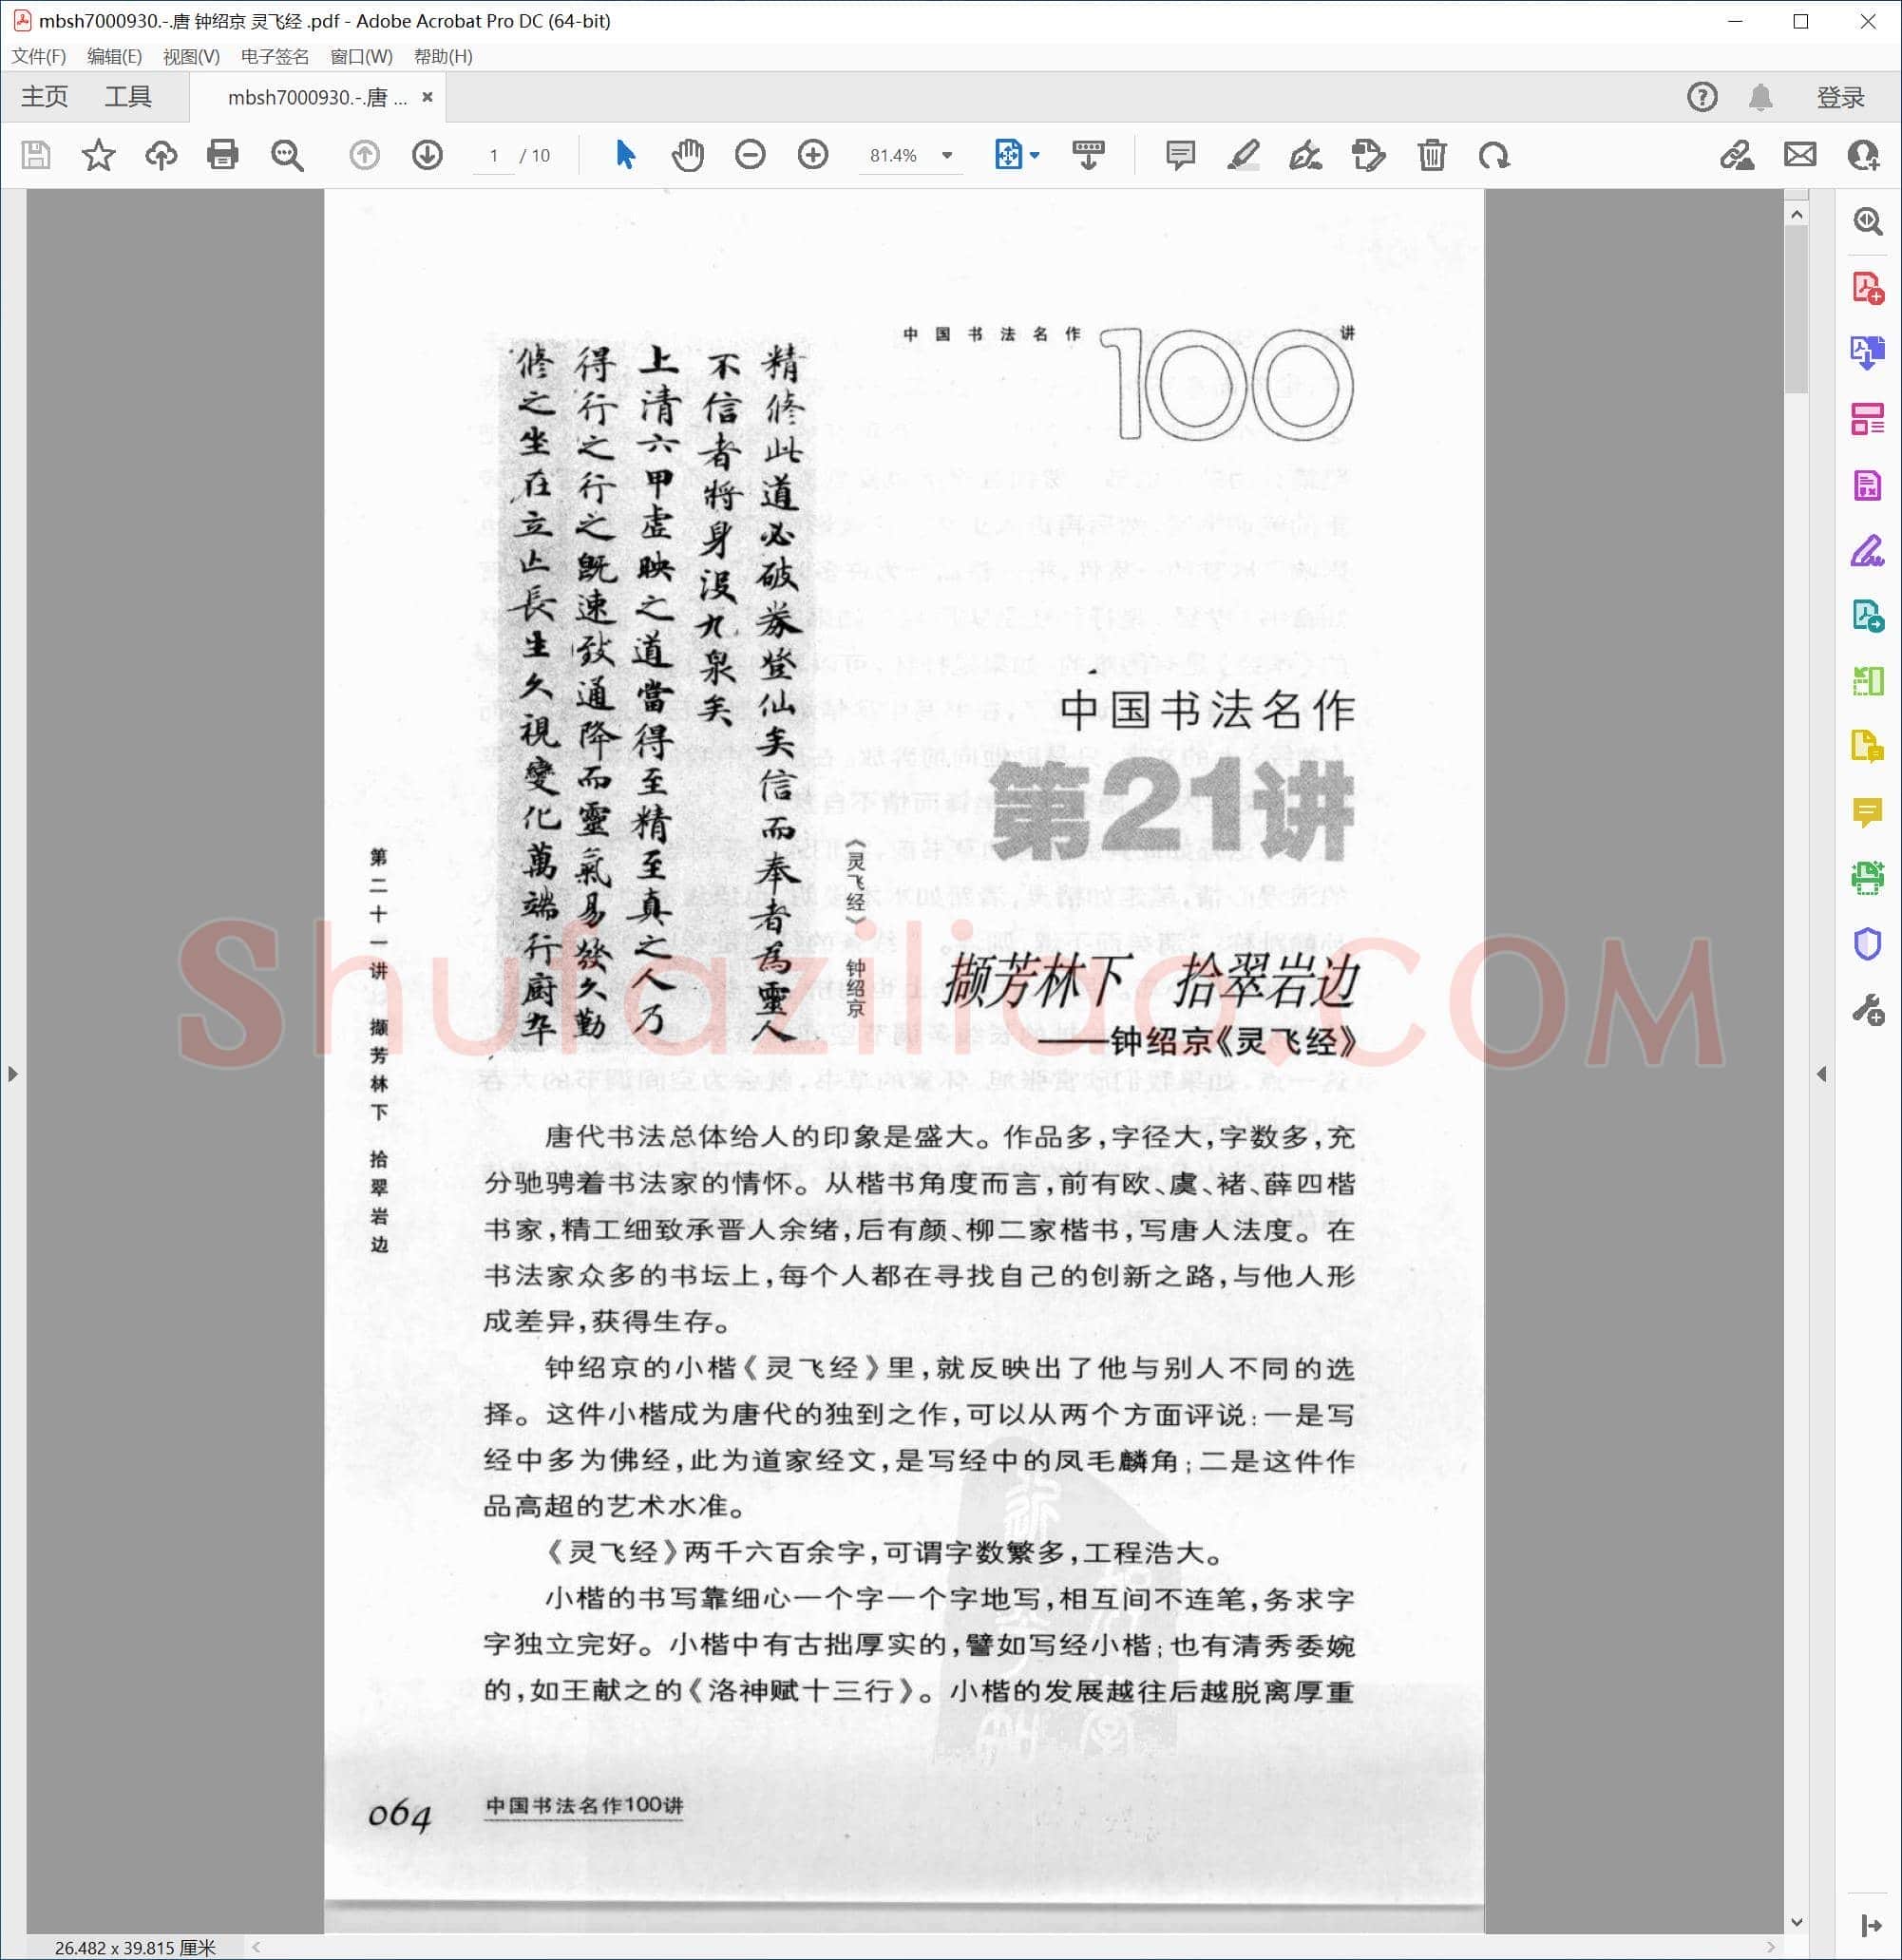Open yellow Comment tool in sidebar
The height and width of the screenshot is (1960, 1902).
click(x=1867, y=813)
